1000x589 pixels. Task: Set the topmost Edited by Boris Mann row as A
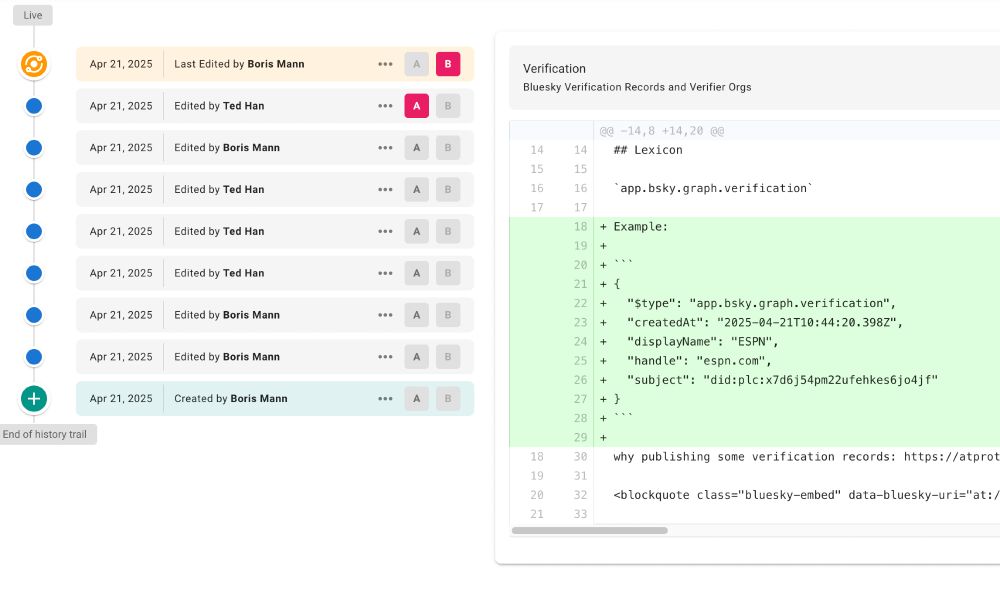[416, 148]
